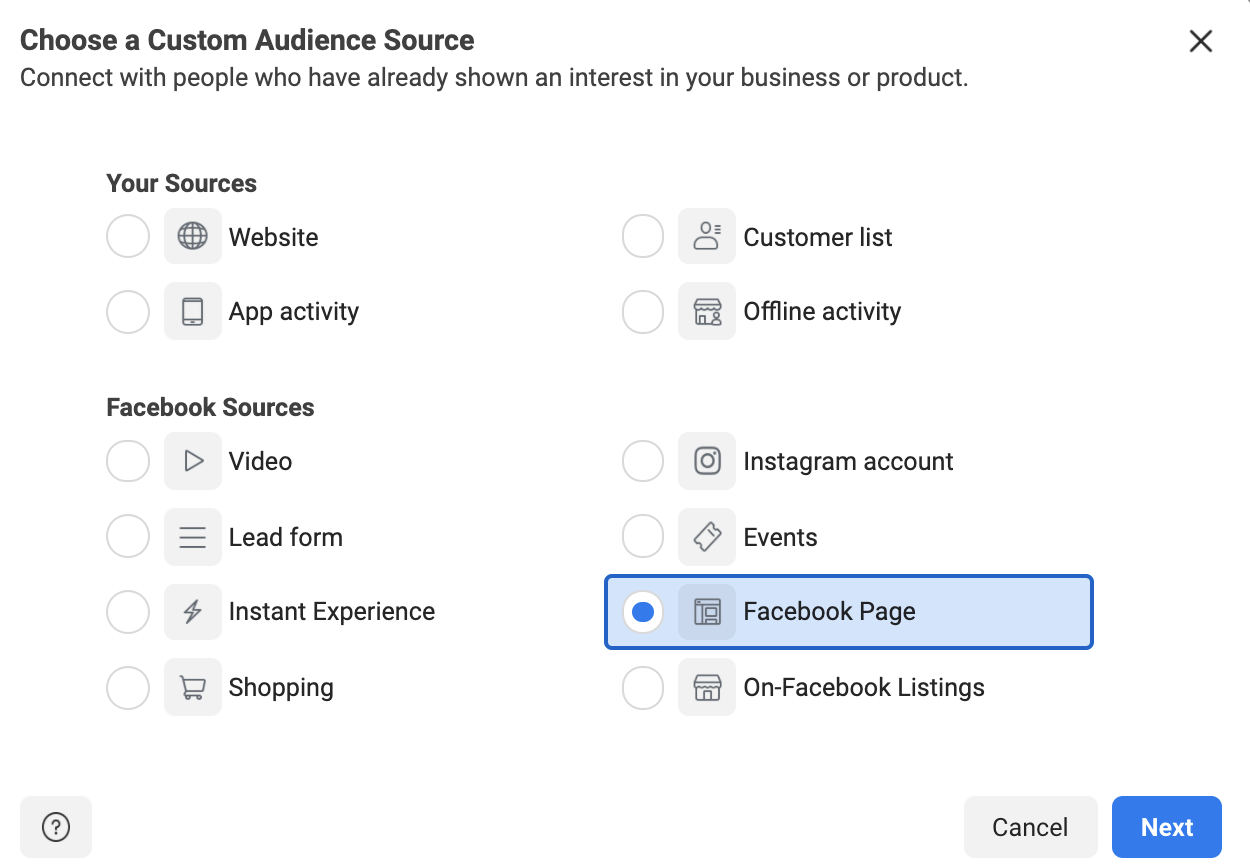
Task: Click the Events ticket icon
Action: click(707, 537)
